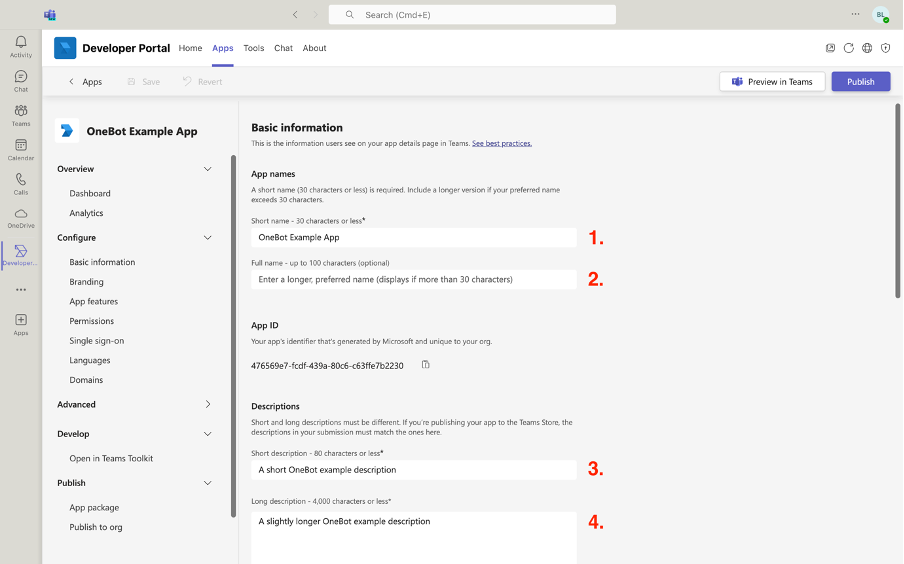Screen dimensions: 904x564
Task: Open the See best practices link
Action: click(x=502, y=144)
